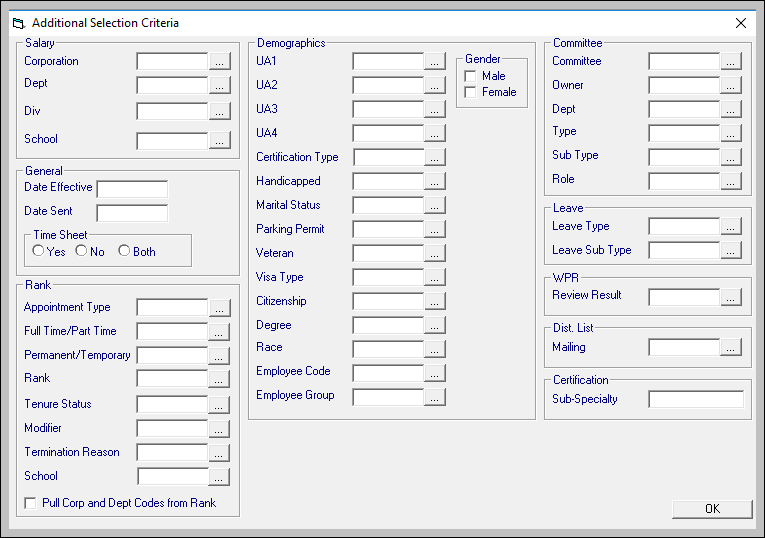The image size is (765, 538).
Task: Open Veteran lookup ellipsis button
Action: [435, 253]
